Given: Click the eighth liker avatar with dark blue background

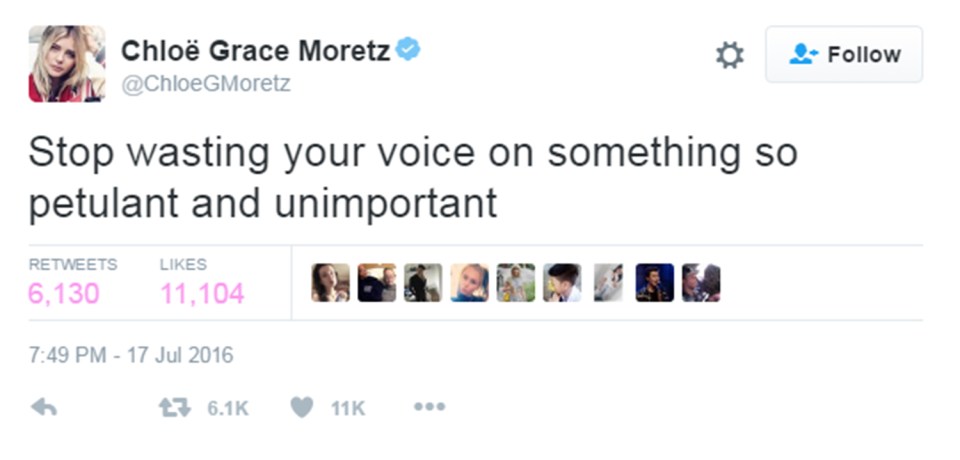Looking at the screenshot, I should click(x=654, y=283).
